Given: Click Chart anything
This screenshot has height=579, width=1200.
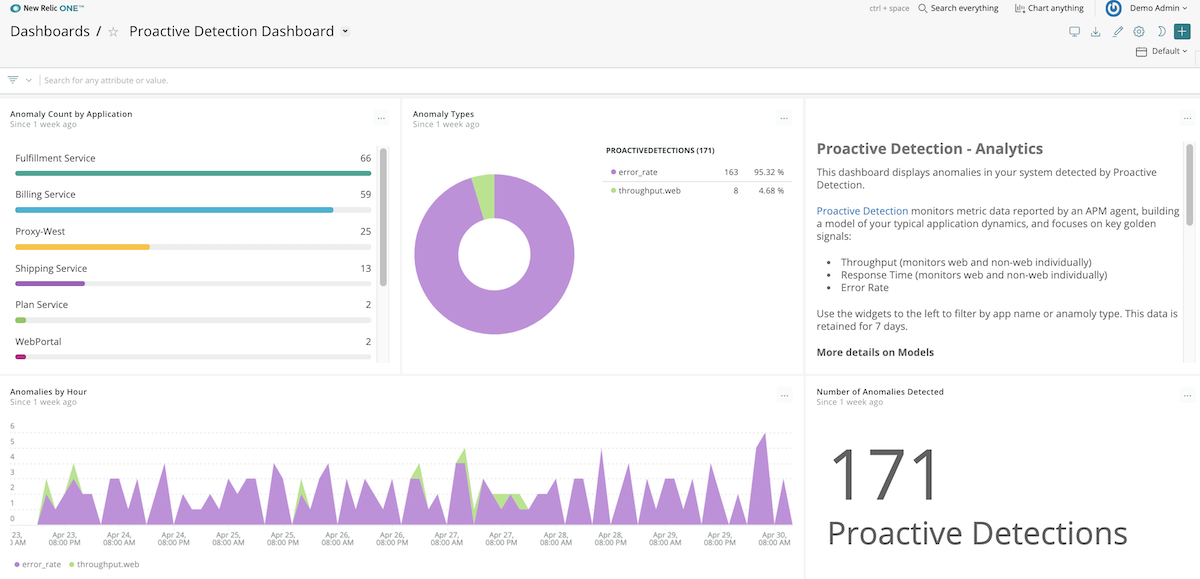Looking at the screenshot, I should tap(1056, 8).
